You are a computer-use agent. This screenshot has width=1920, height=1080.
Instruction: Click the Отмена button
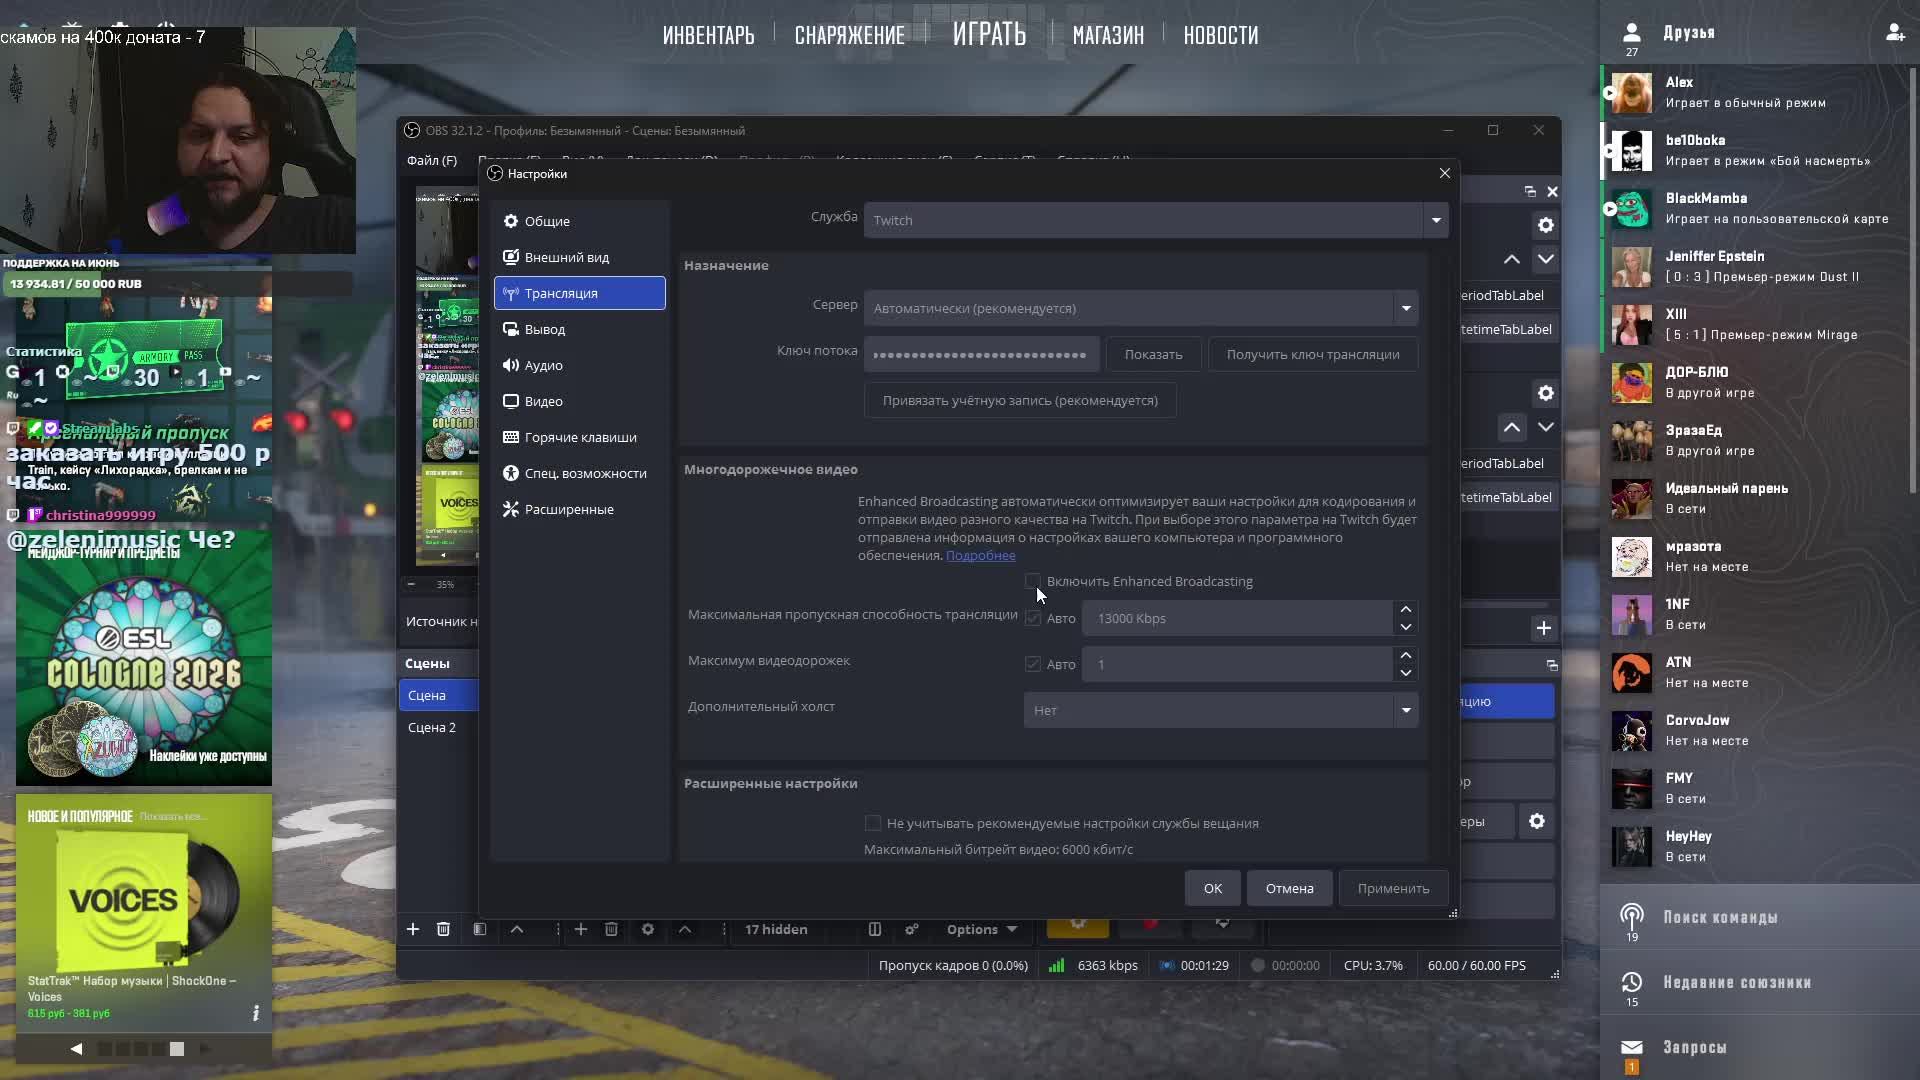point(1290,888)
